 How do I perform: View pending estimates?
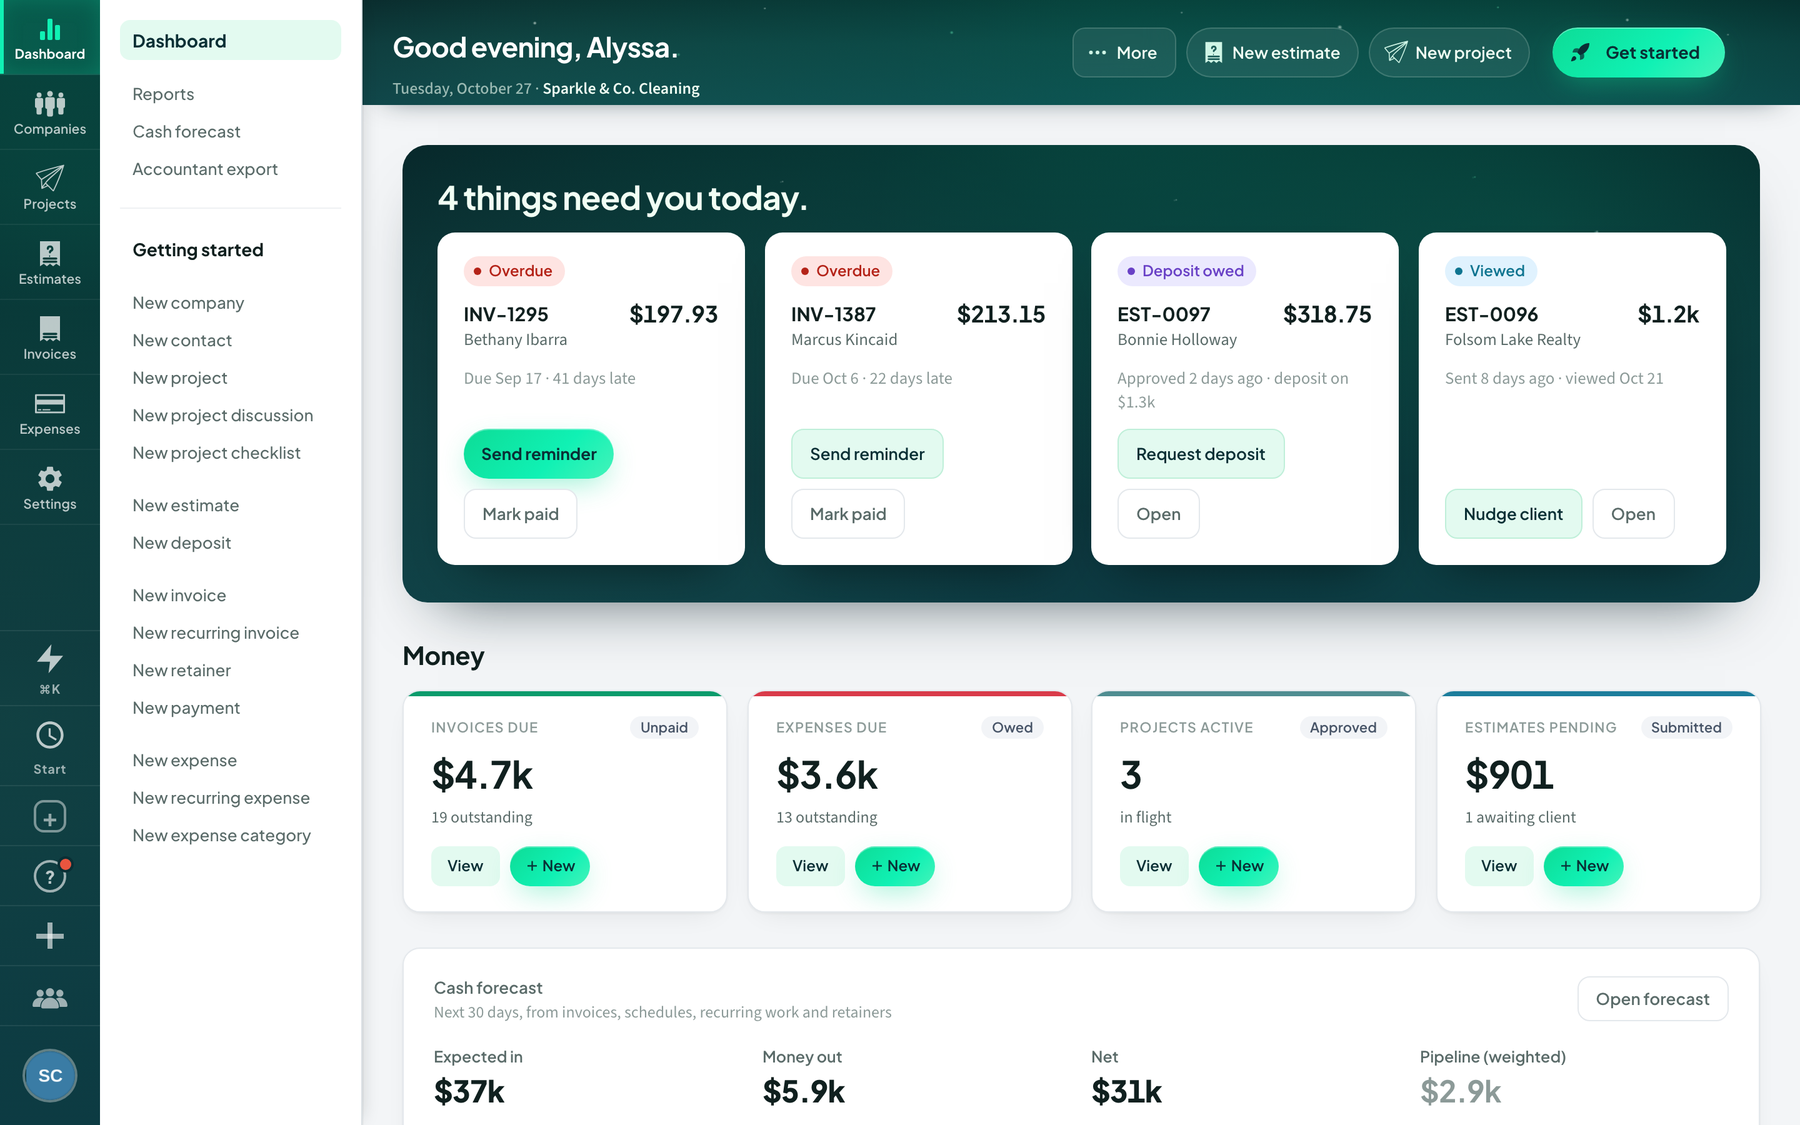pos(1499,866)
